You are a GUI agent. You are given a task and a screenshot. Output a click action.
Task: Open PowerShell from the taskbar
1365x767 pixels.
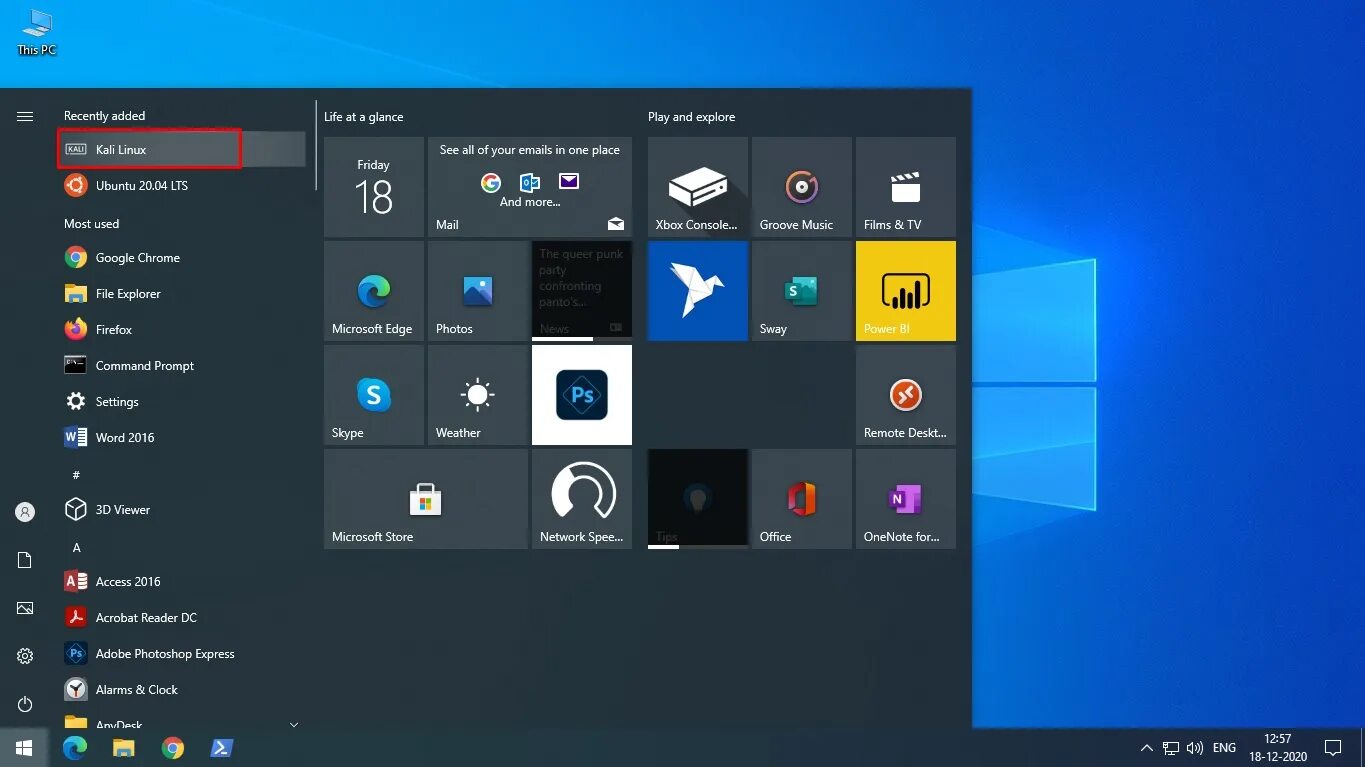coord(221,747)
